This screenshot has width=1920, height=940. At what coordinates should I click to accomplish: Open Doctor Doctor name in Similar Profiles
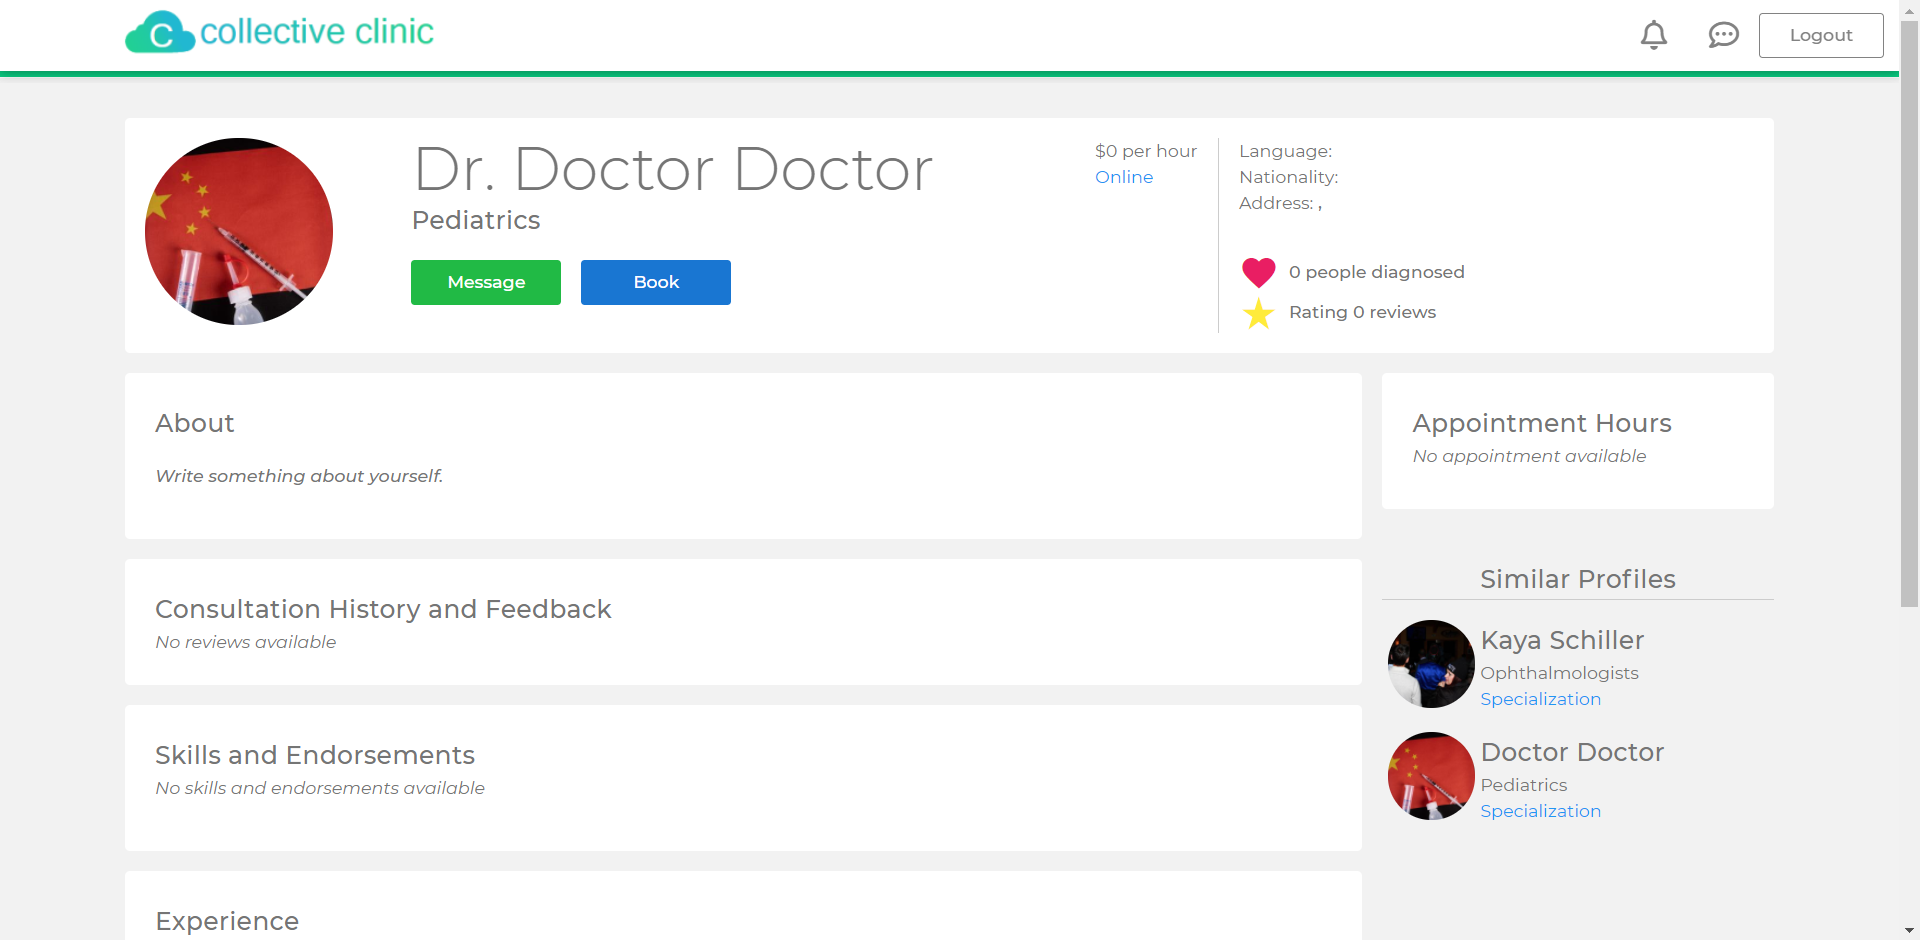(1572, 752)
